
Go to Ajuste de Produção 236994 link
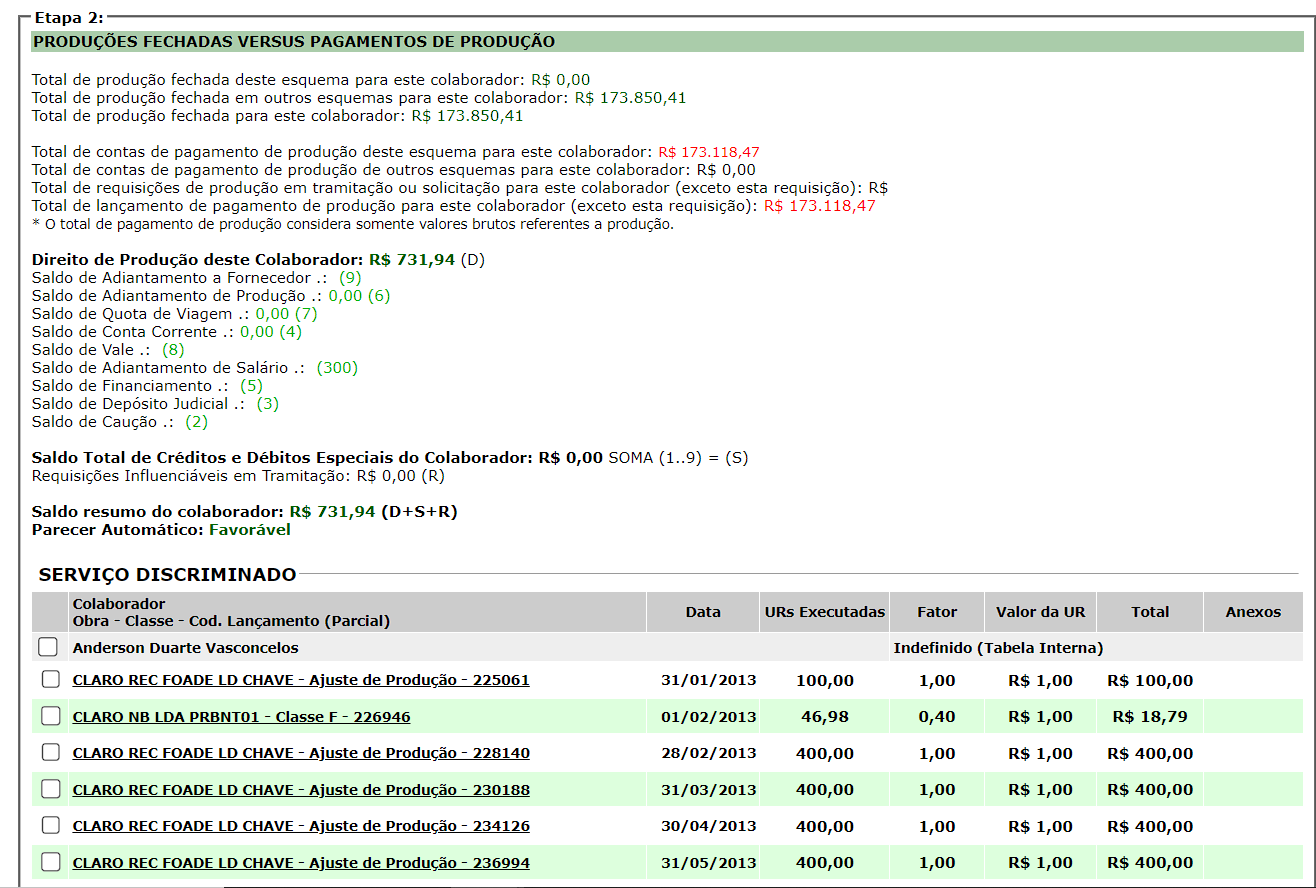300,863
